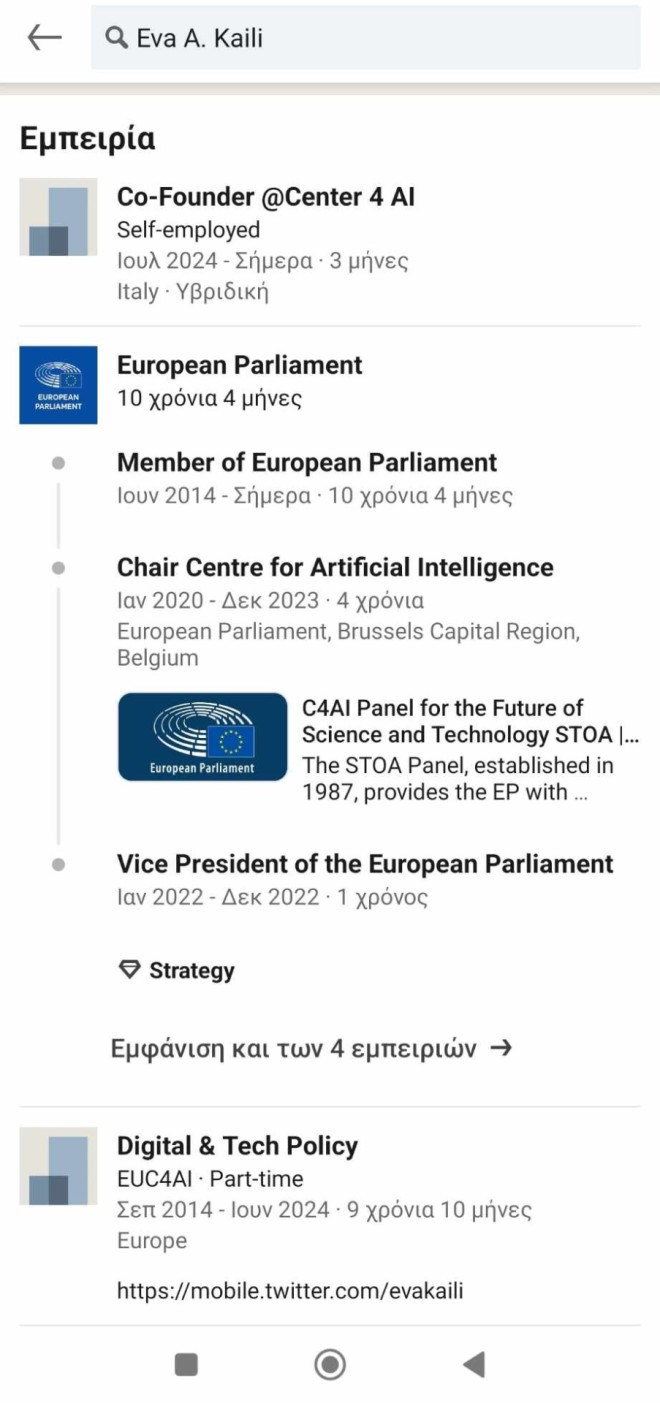Open the Center 4 AI company logo
Viewport: 660px width, 1403px height.
coord(58,217)
